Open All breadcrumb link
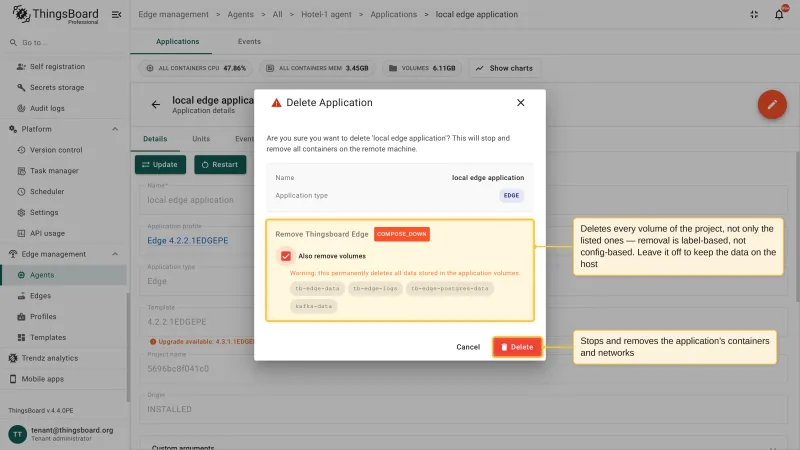Screen dimensions: 800x450 [x=277, y=14]
